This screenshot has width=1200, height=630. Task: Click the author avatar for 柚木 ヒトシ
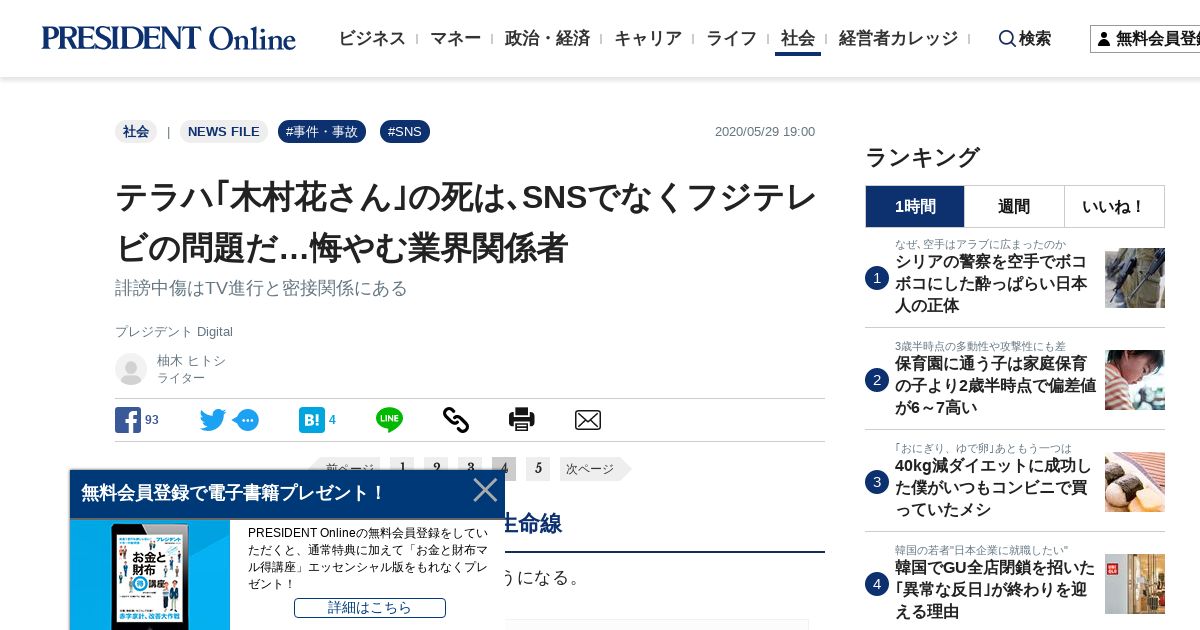click(x=131, y=369)
